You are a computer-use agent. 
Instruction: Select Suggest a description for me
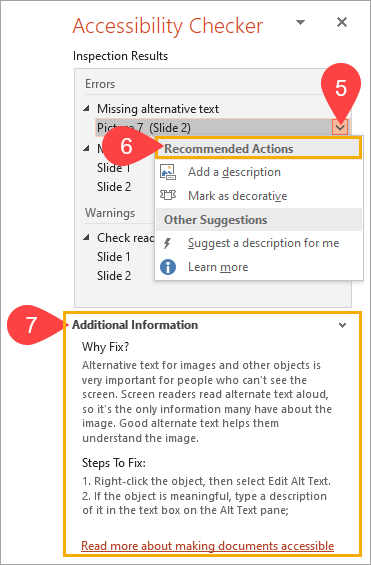coord(263,243)
